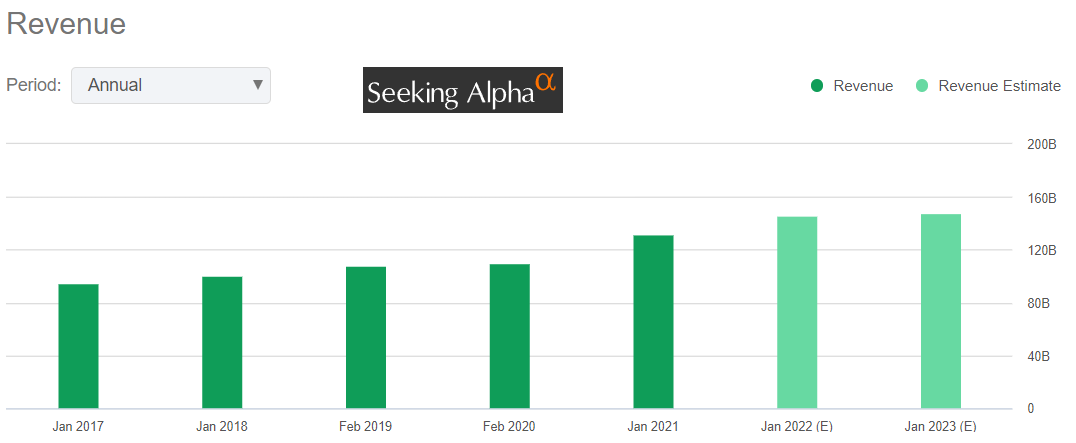Click the dark green Revenue legend dot
Image resolution: width=1076 pixels, height=443 pixels.
click(x=817, y=86)
